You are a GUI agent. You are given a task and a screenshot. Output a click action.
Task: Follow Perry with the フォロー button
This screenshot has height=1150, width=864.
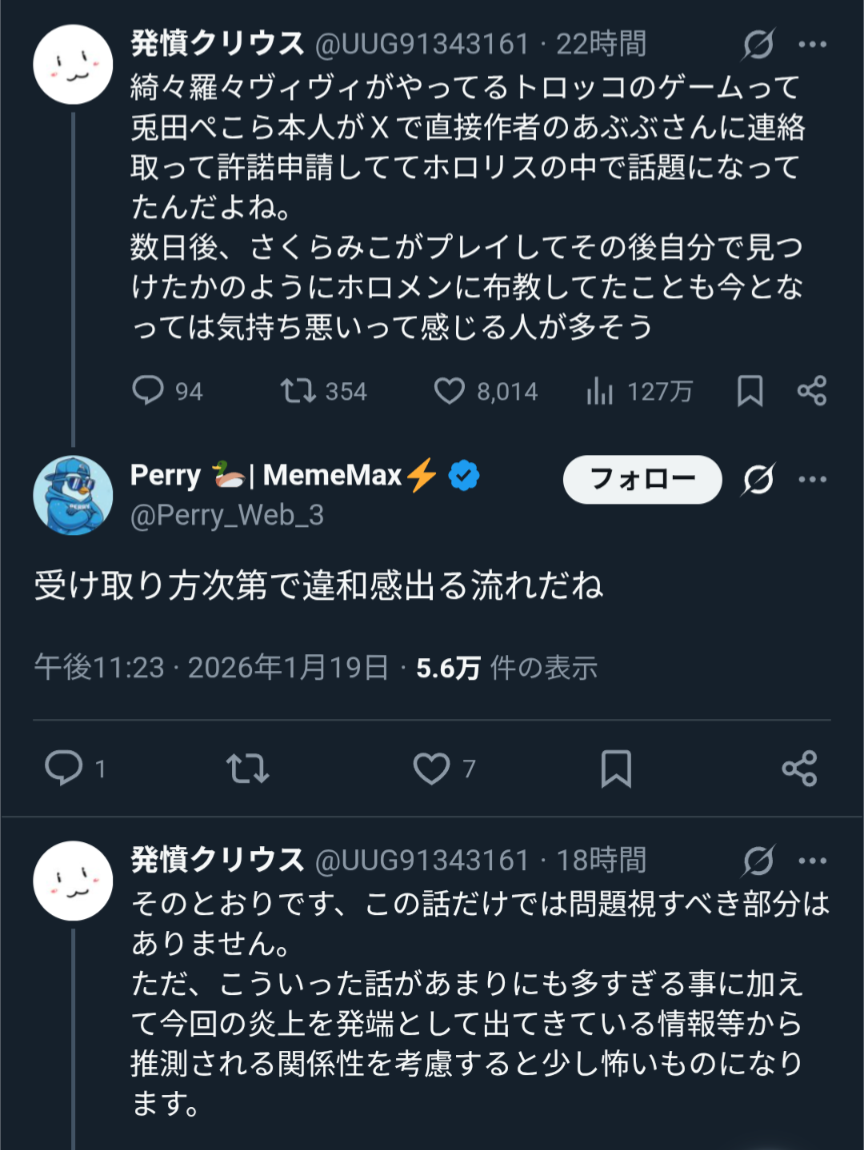(642, 479)
